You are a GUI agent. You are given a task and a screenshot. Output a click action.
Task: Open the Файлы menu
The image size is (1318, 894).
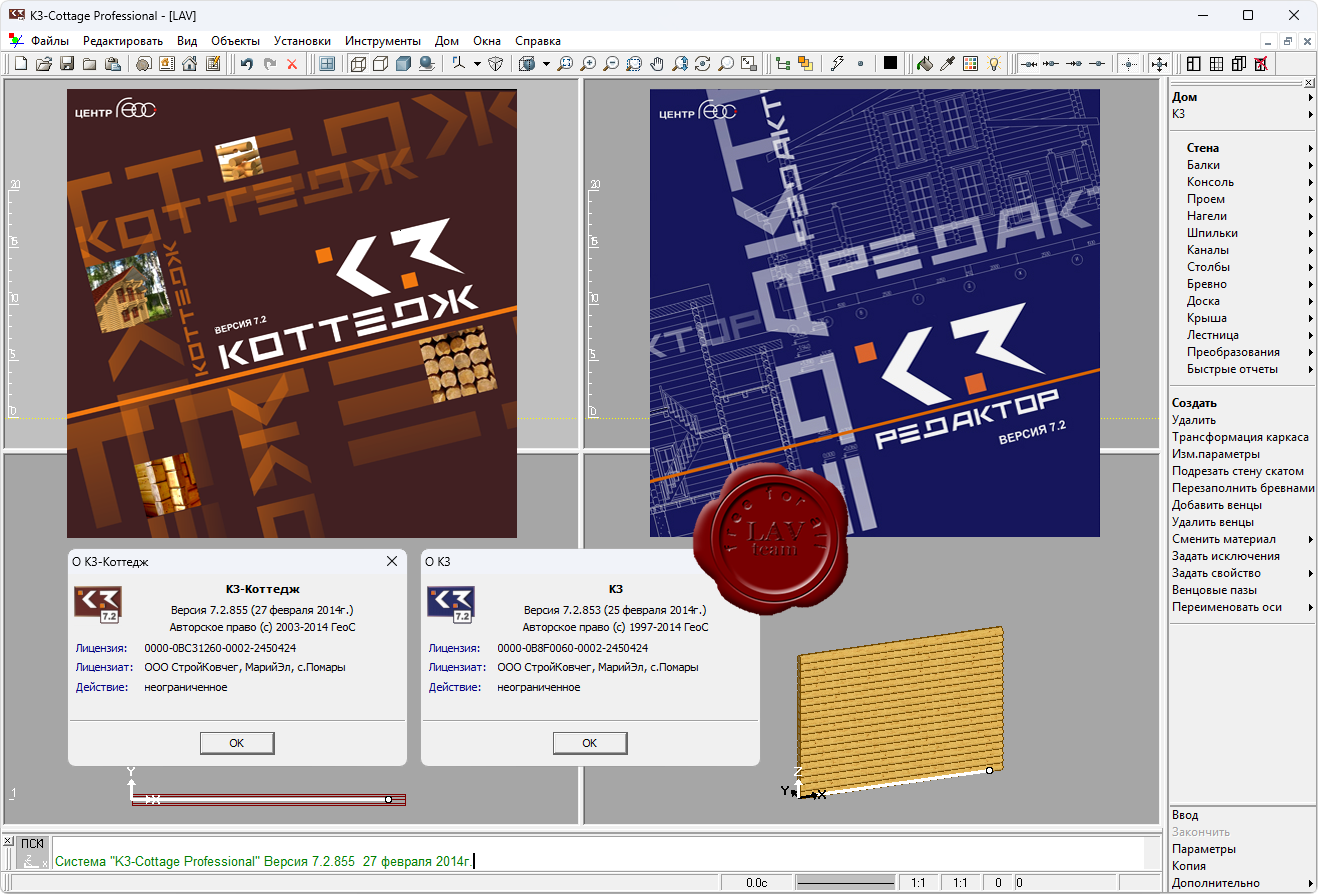pyautogui.click(x=50, y=41)
